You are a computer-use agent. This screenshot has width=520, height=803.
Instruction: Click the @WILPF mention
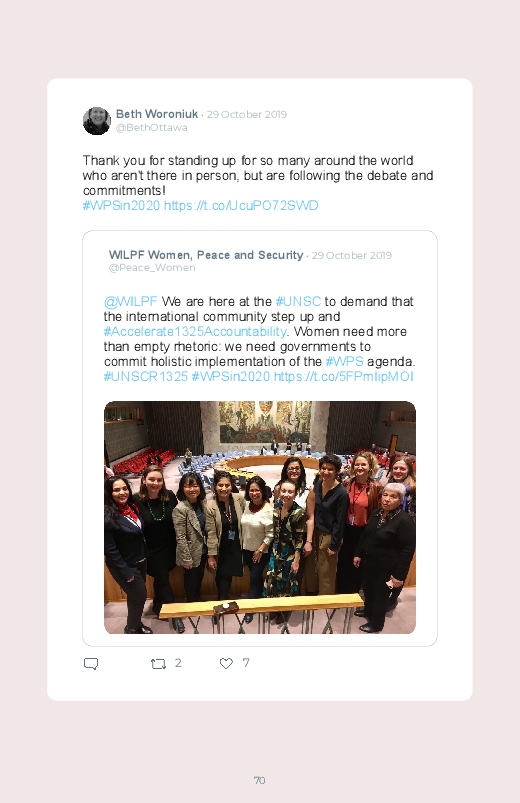pyautogui.click(x=131, y=301)
